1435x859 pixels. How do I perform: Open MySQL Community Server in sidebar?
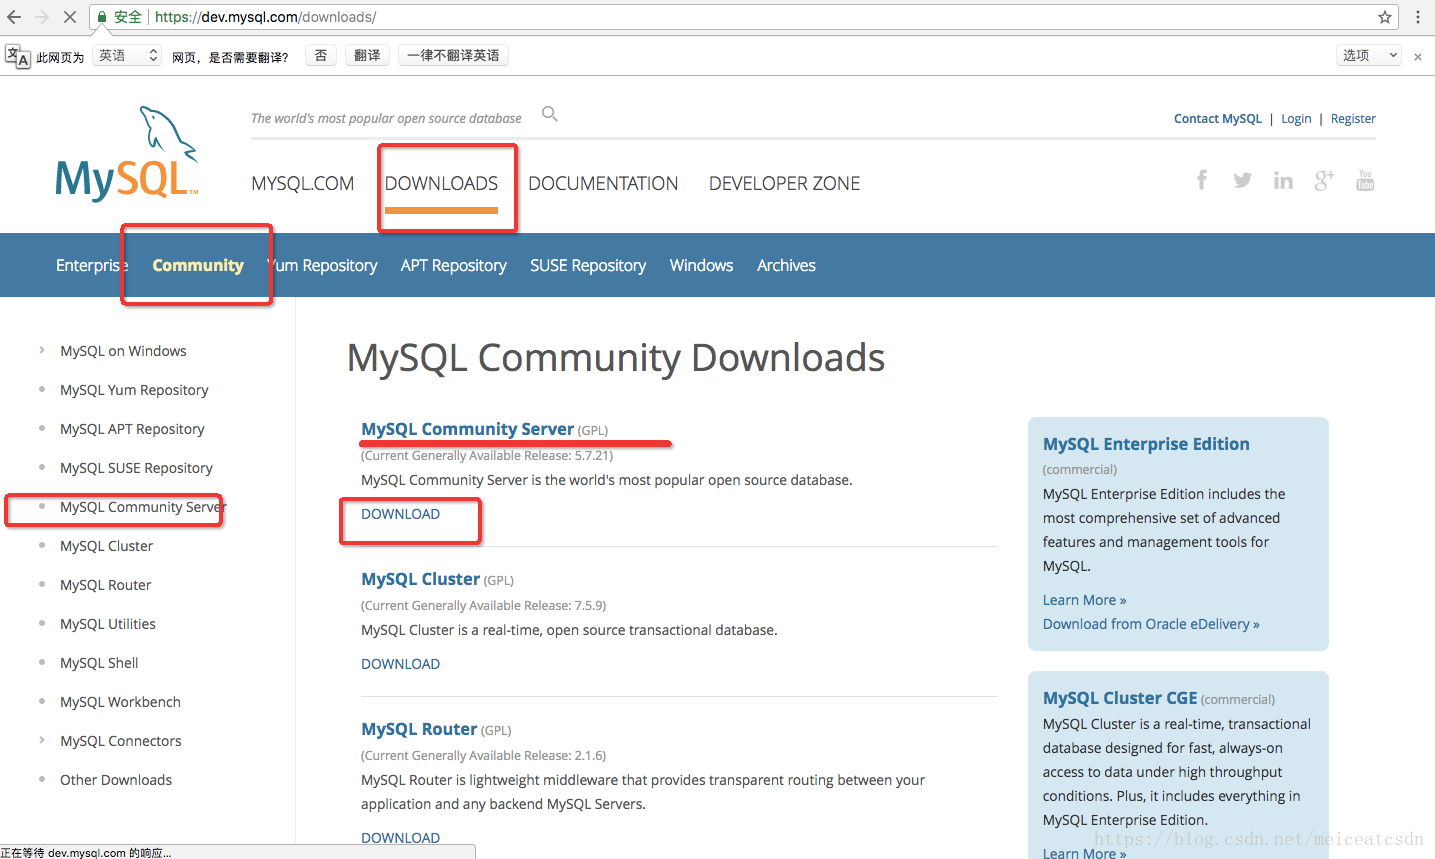[x=143, y=507]
